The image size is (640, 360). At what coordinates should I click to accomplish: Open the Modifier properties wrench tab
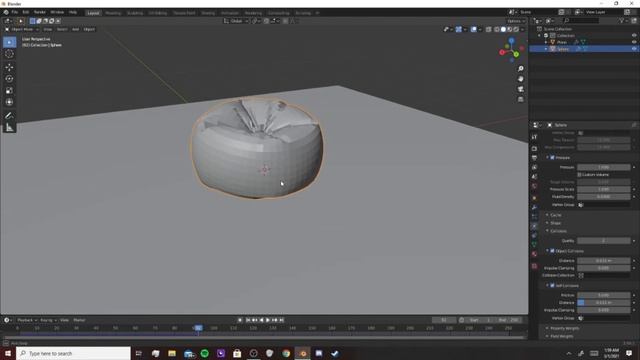click(x=534, y=207)
